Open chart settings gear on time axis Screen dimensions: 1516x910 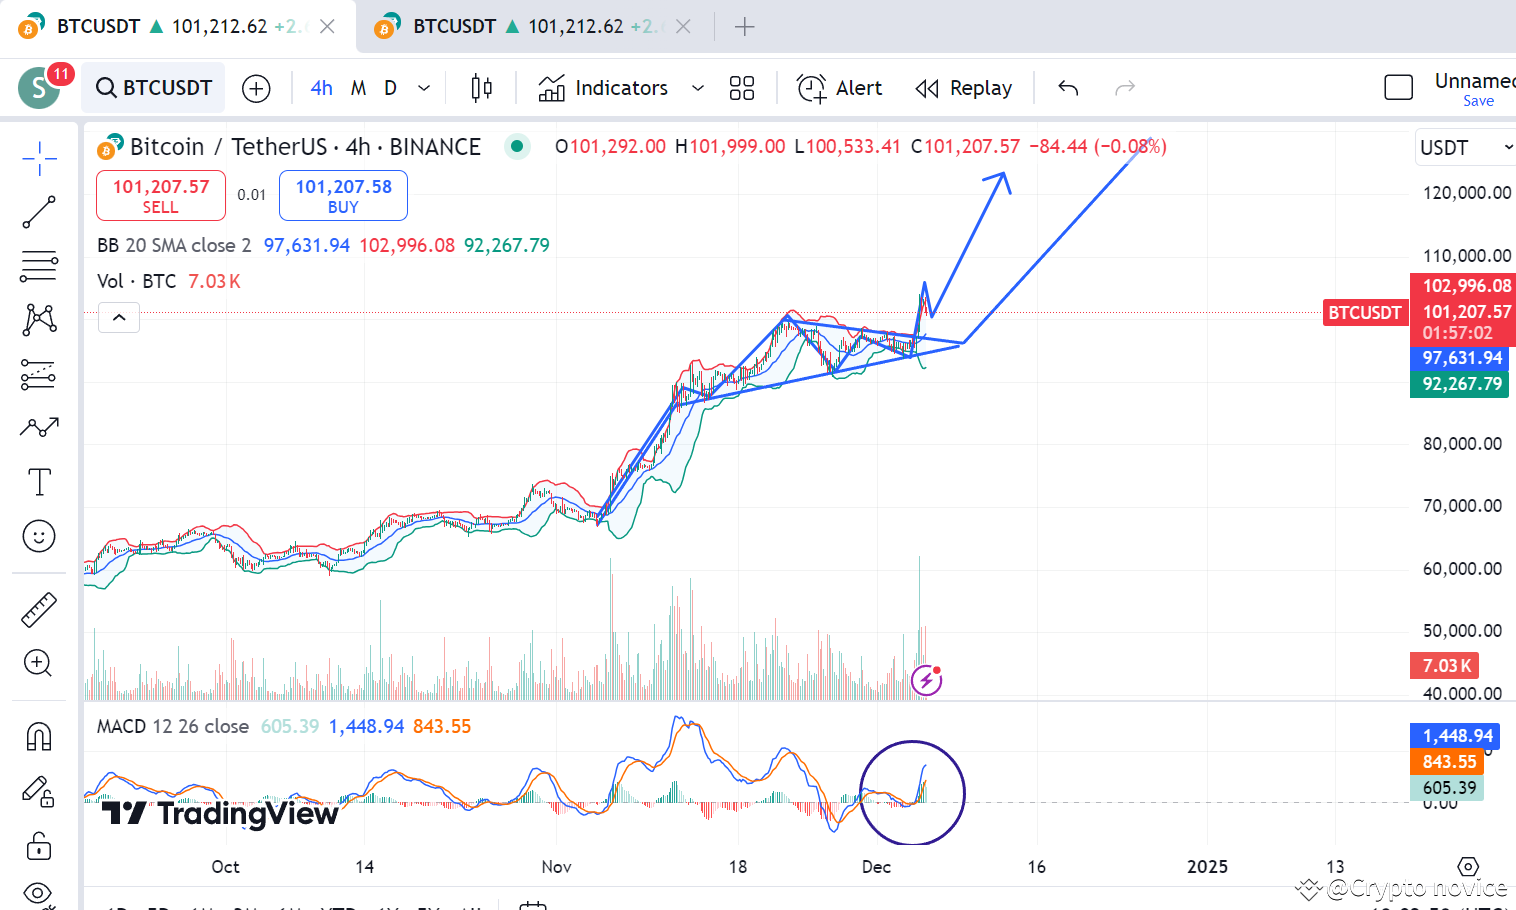[x=1468, y=867]
